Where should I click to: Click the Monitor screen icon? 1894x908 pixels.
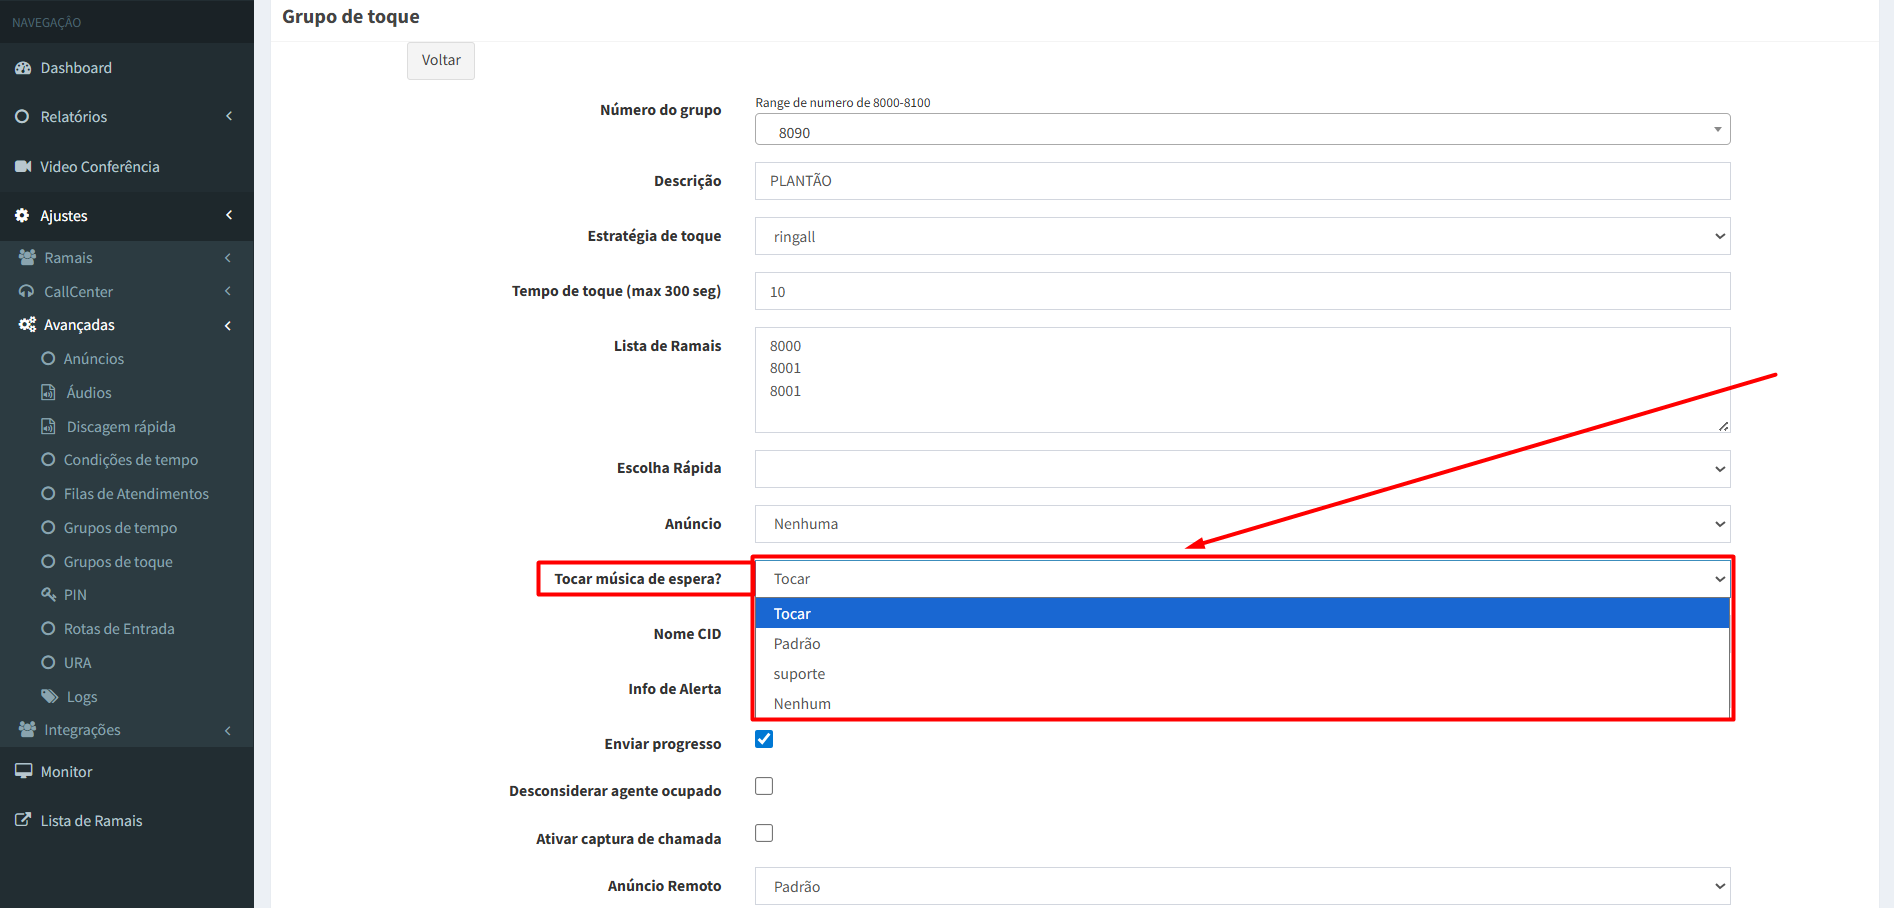point(23,771)
